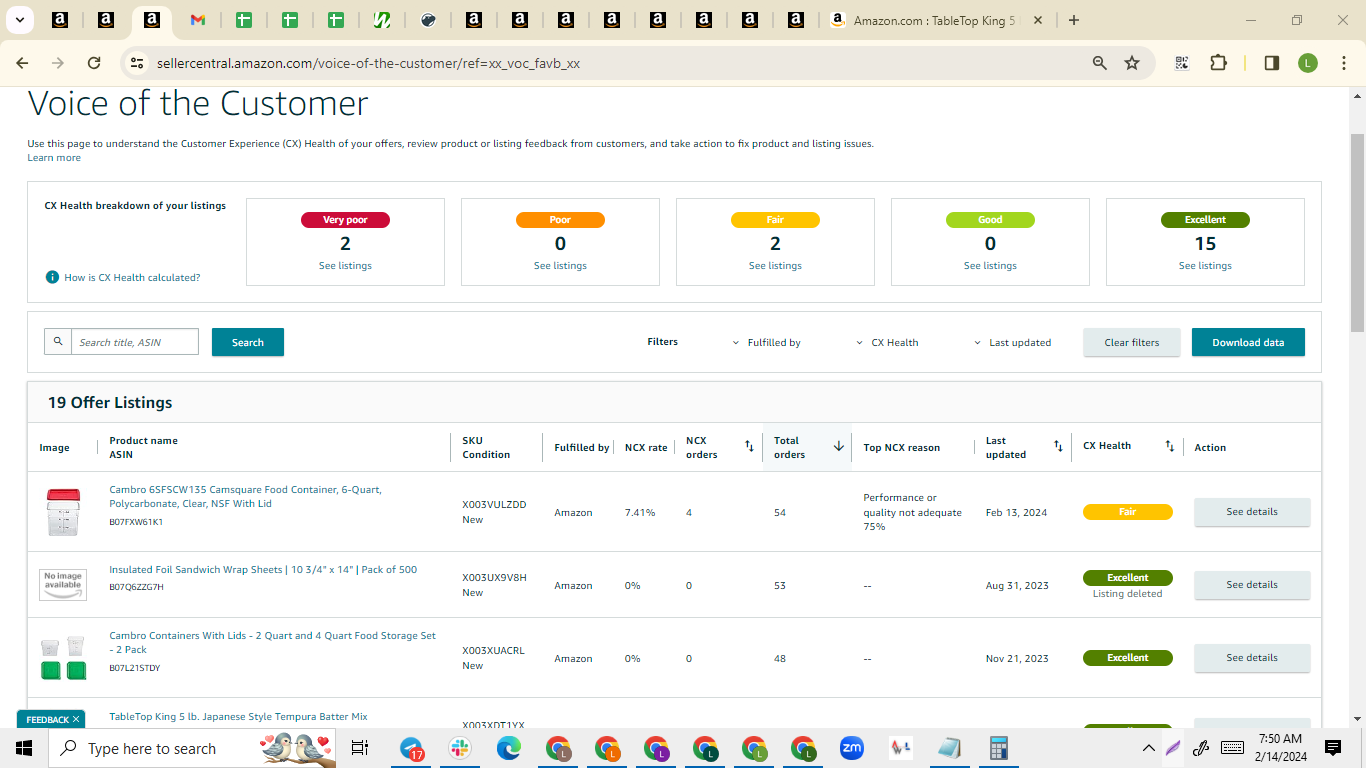See listings under Very poor

pos(345,266)
